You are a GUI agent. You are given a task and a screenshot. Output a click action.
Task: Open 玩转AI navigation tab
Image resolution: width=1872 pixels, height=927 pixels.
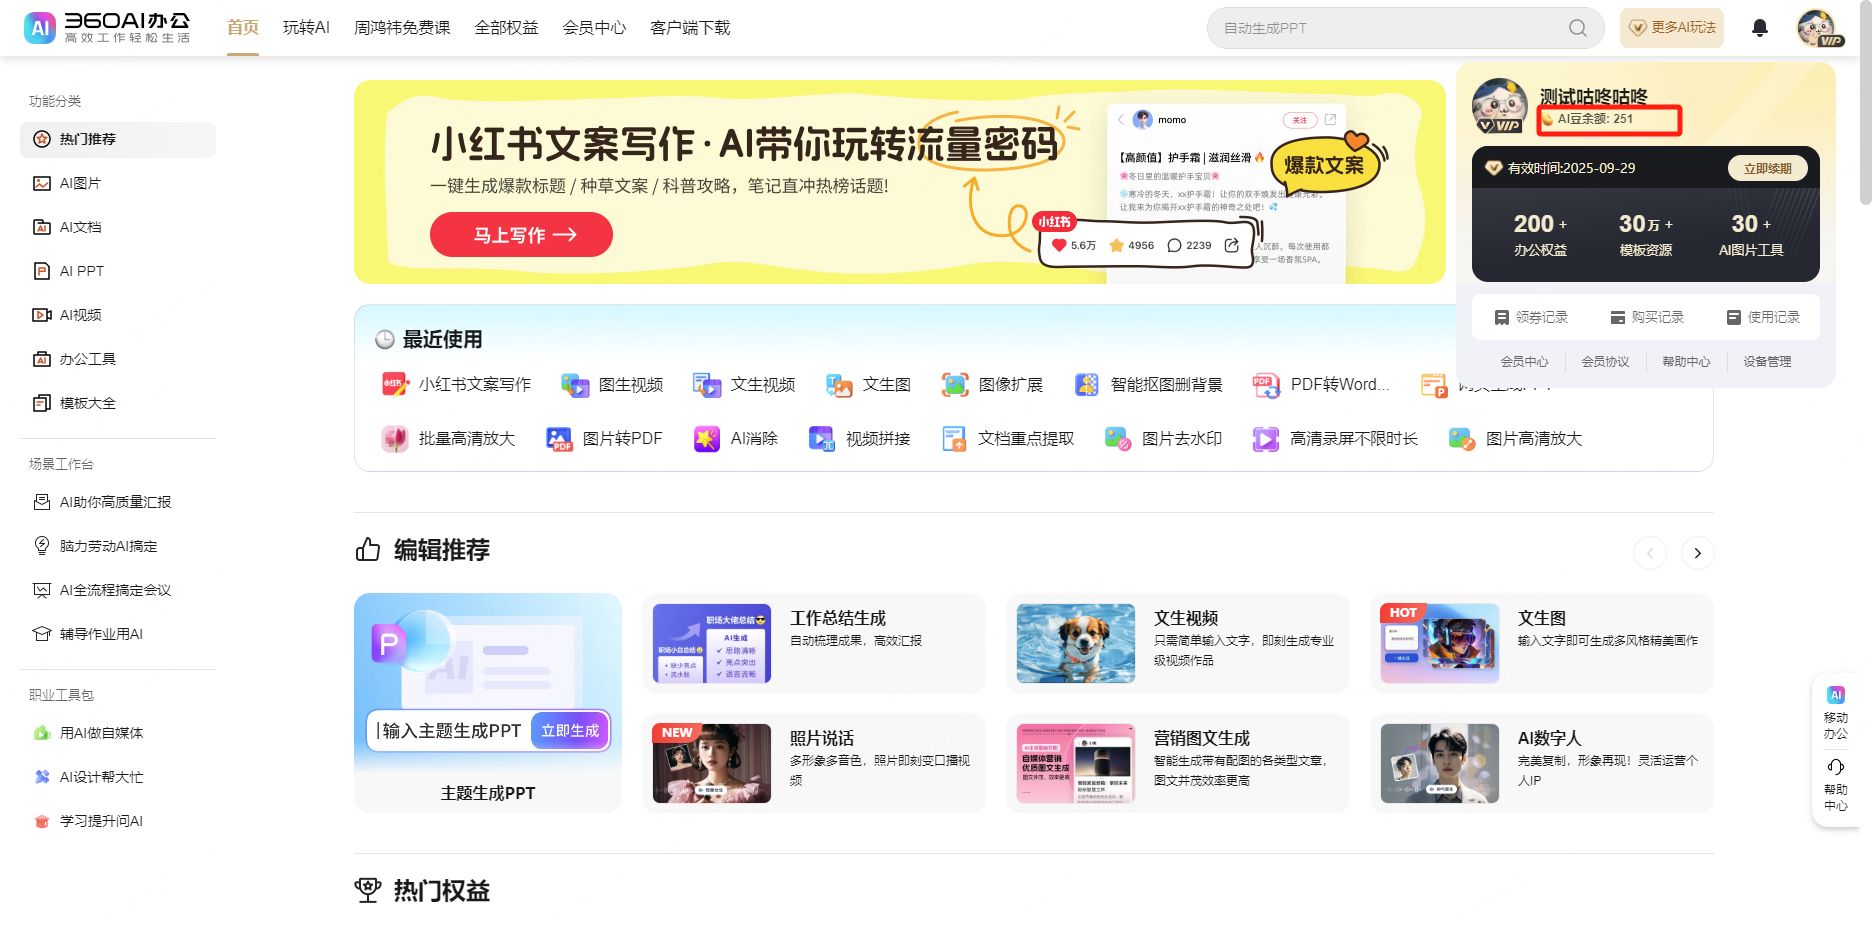[306, 28]
